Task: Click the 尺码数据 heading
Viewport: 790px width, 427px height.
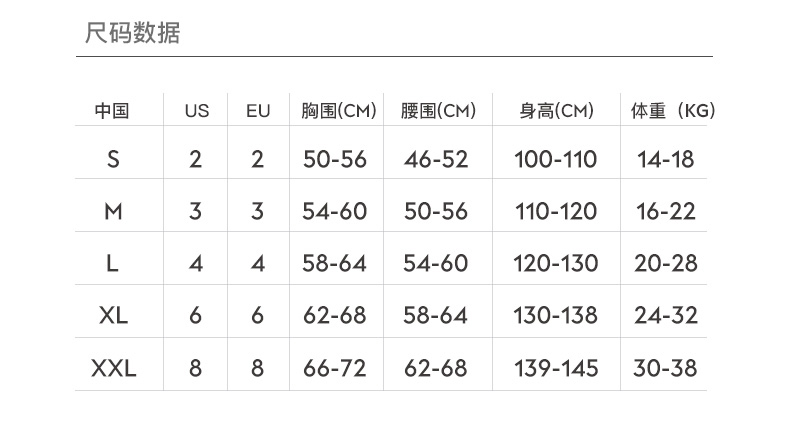Action: (133, 34)
